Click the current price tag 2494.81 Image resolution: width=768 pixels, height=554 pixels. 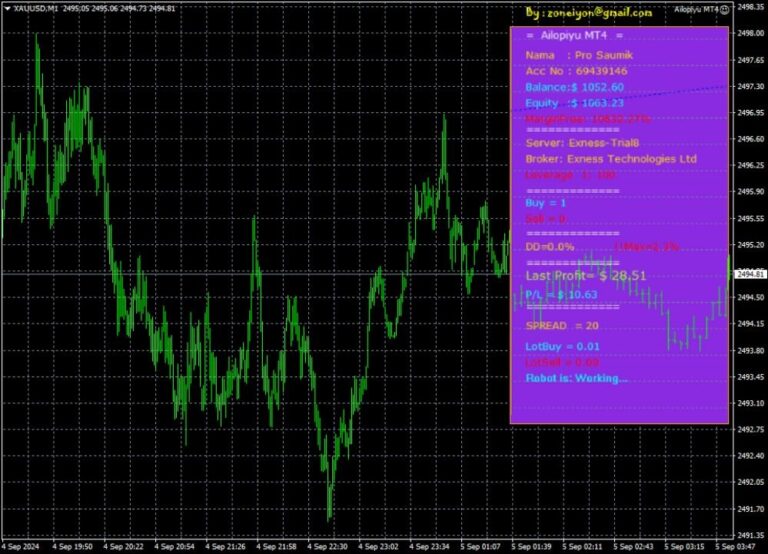[750, 273]
